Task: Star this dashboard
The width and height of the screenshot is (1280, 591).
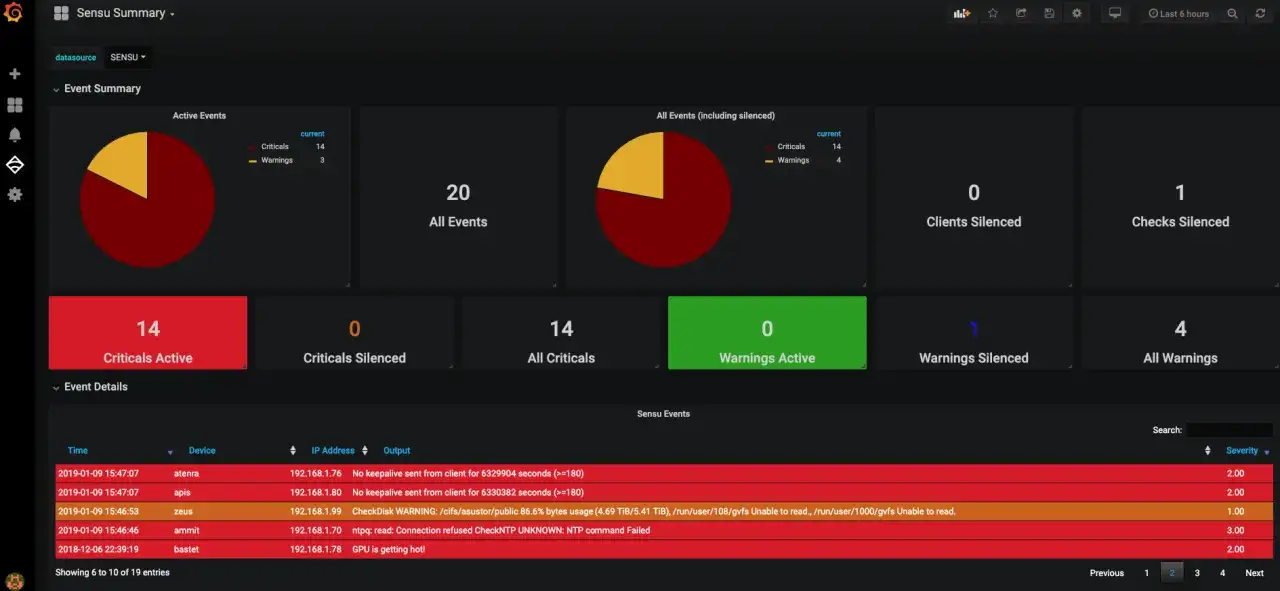Action: tap(992, 13)
